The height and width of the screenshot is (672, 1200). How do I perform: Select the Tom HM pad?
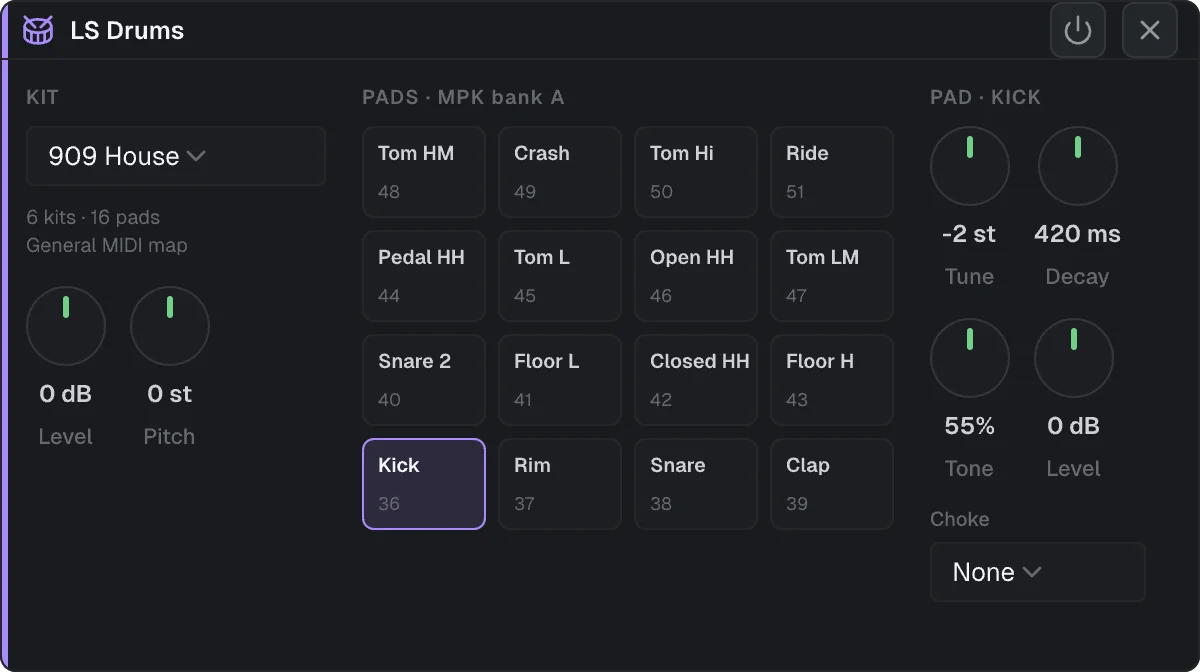point(424,172)
